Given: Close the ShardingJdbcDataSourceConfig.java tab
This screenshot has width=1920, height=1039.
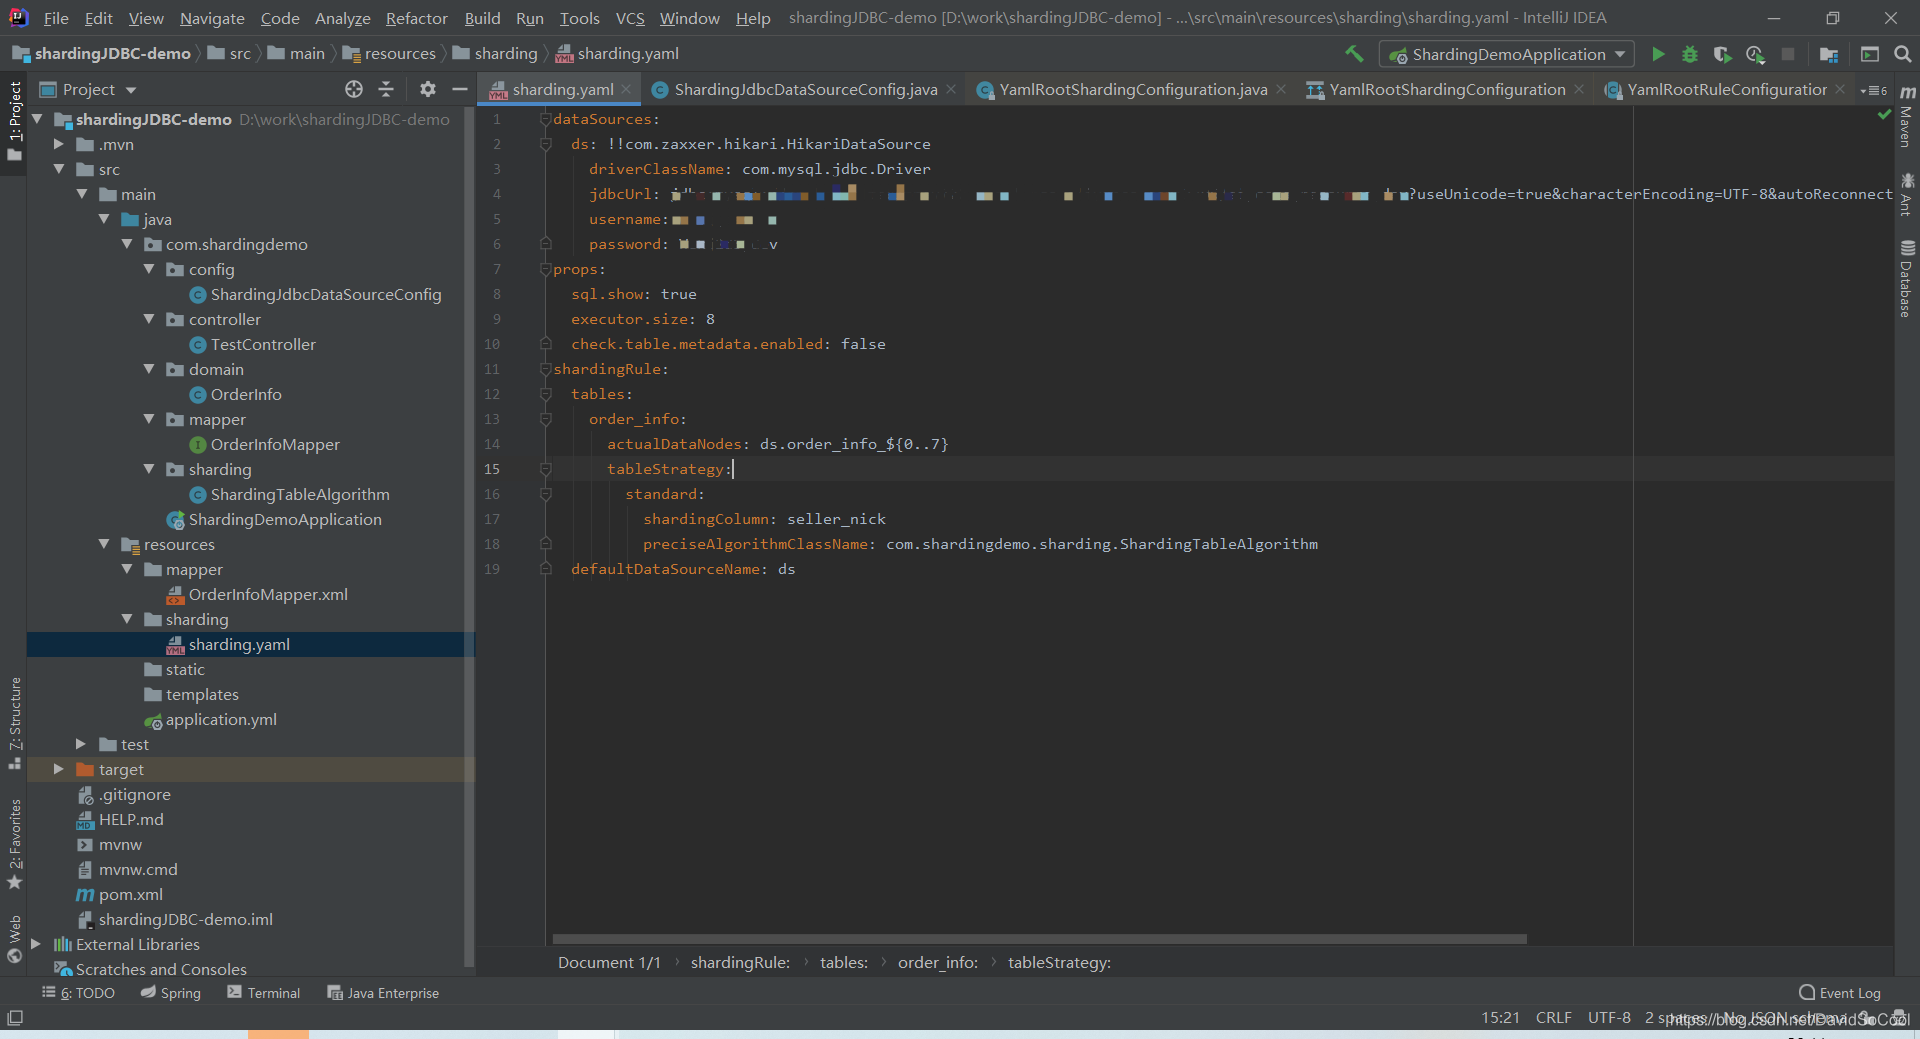Looking at the screenshot, I should (951, 89).
